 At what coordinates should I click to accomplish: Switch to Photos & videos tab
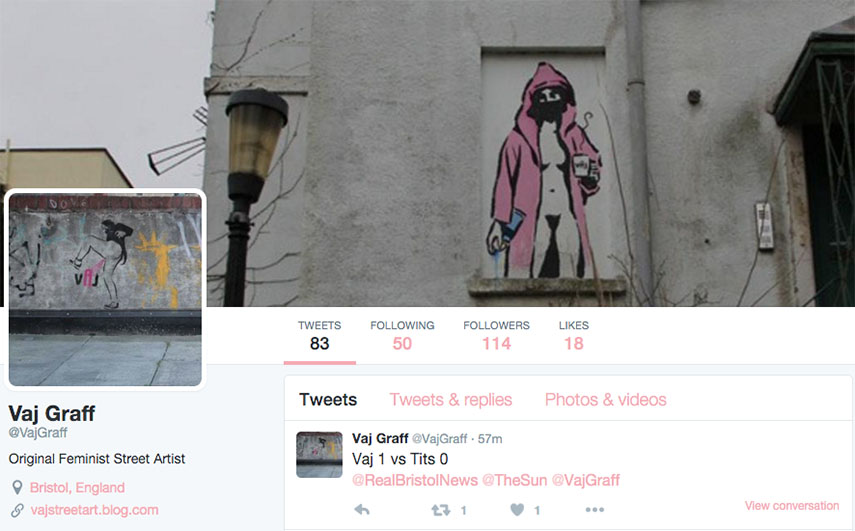[605, 400]
